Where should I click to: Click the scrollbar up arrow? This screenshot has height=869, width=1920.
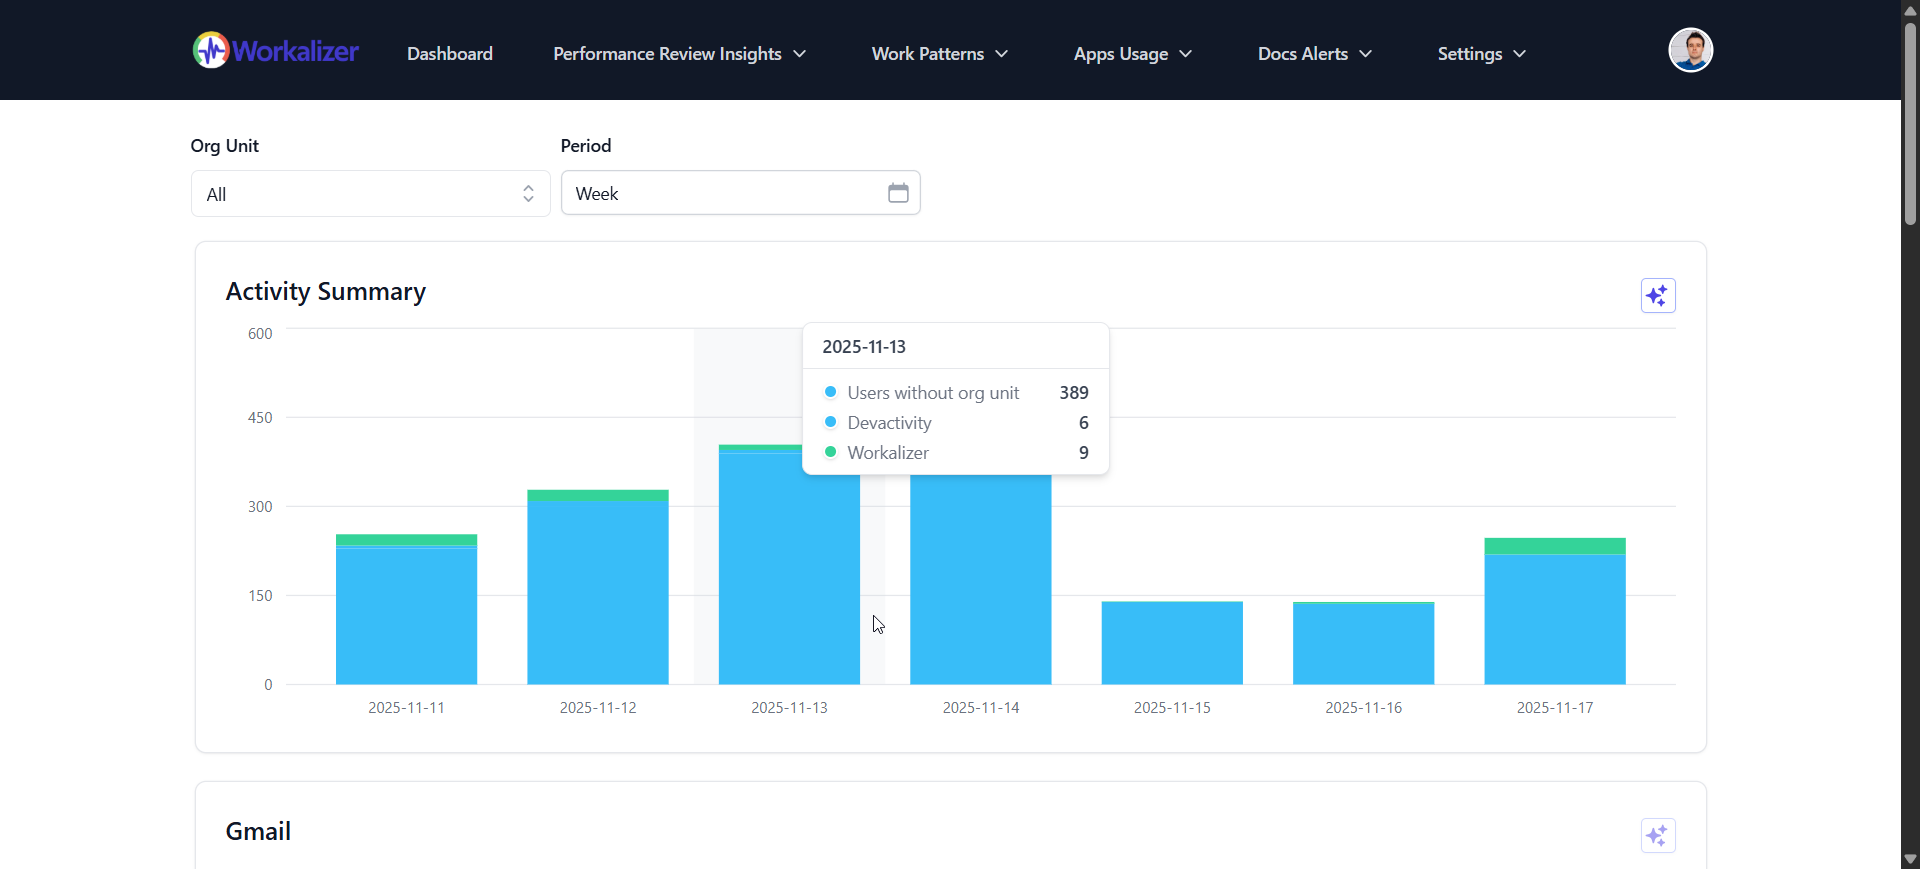pyautogui.click(x=1910, y=10)
